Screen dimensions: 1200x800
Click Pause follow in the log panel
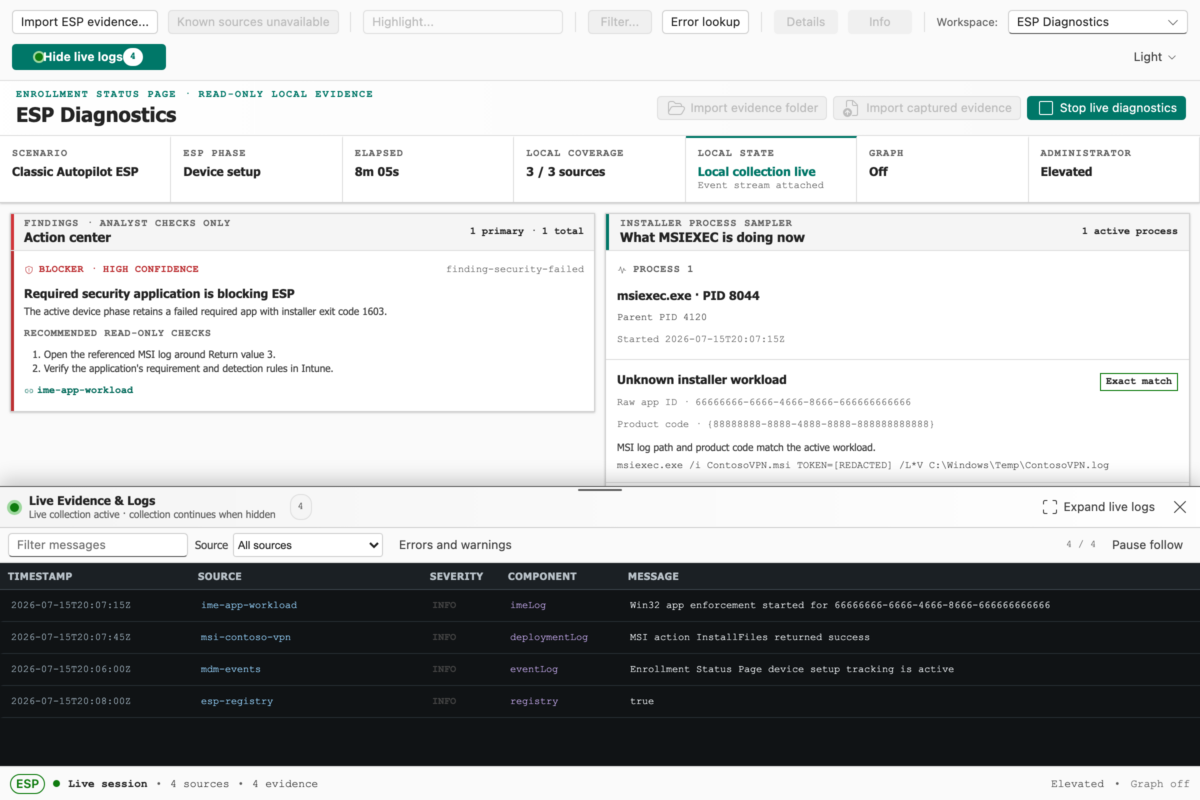pyautogui.click(x=1147, y=545)
